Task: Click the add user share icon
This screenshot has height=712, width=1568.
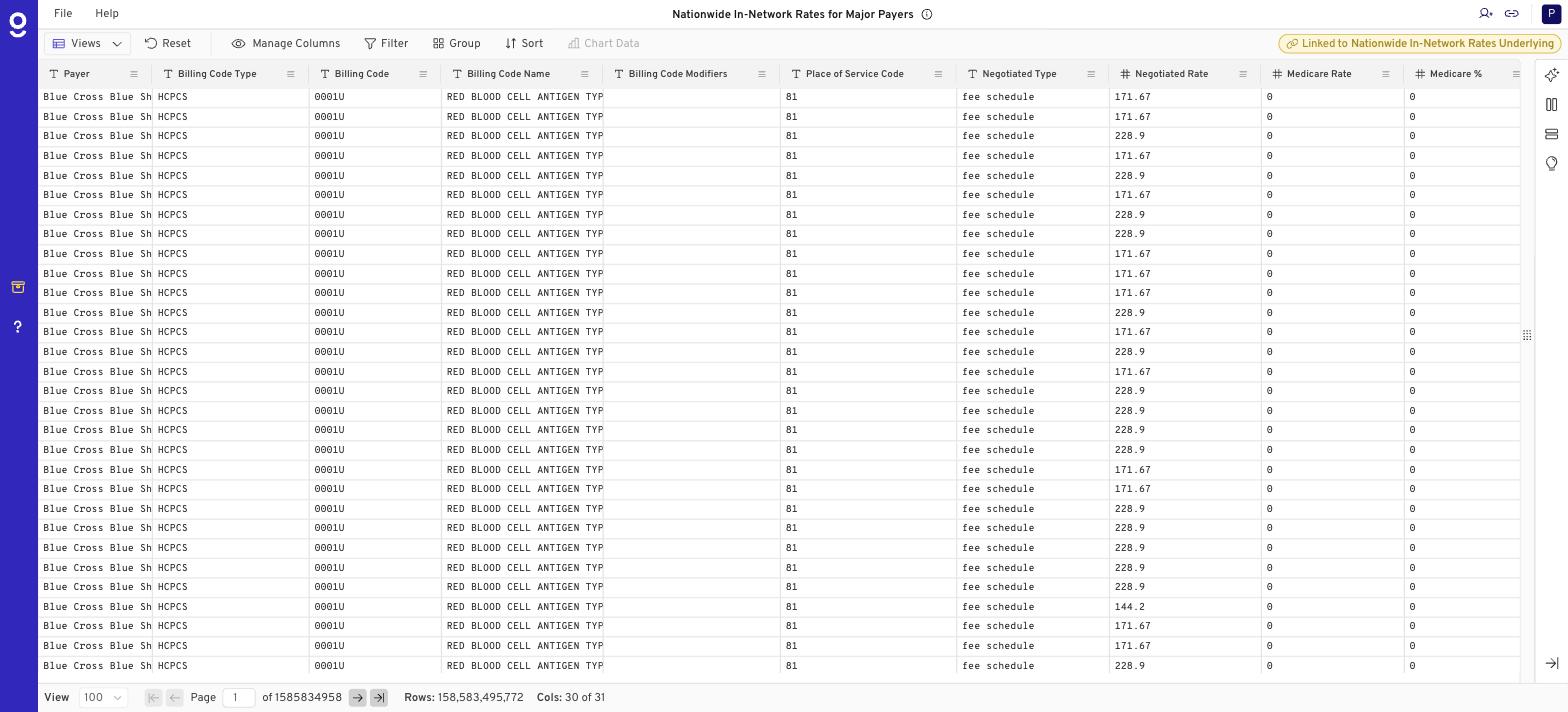Action: (1486, 14)
